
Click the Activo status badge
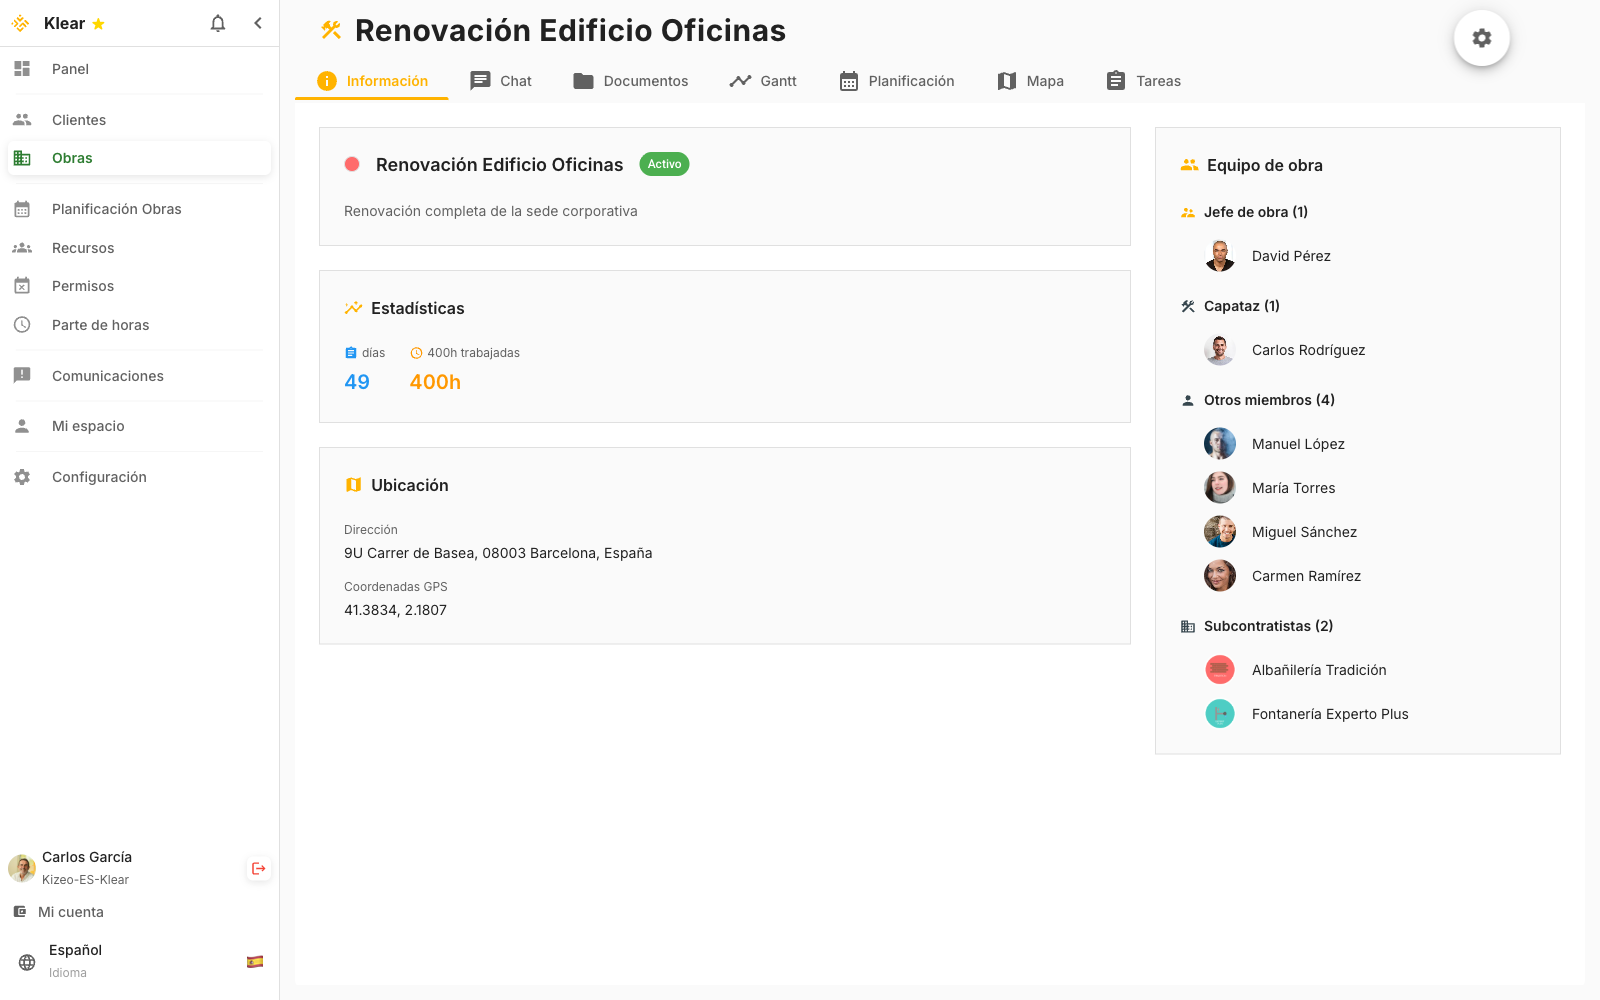point(664,163)
